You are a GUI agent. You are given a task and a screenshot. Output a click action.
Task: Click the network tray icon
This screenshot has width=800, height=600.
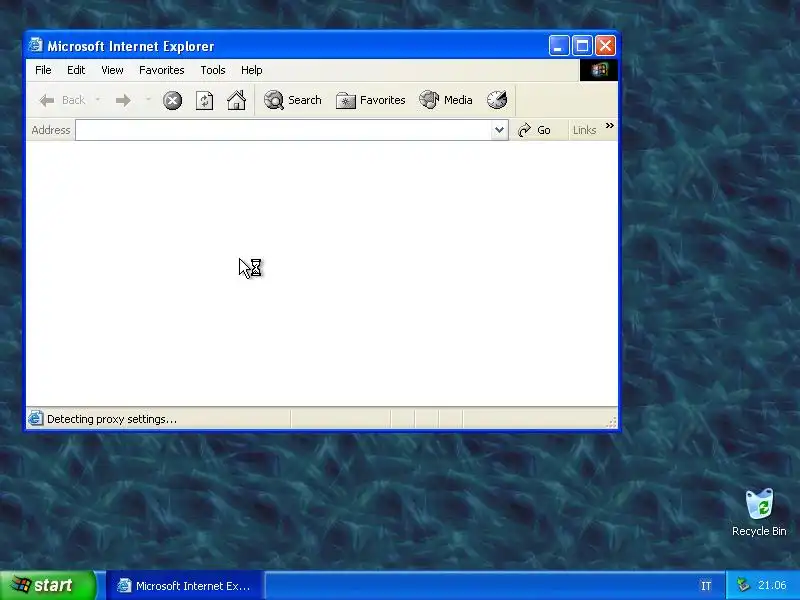coord(743,585)
